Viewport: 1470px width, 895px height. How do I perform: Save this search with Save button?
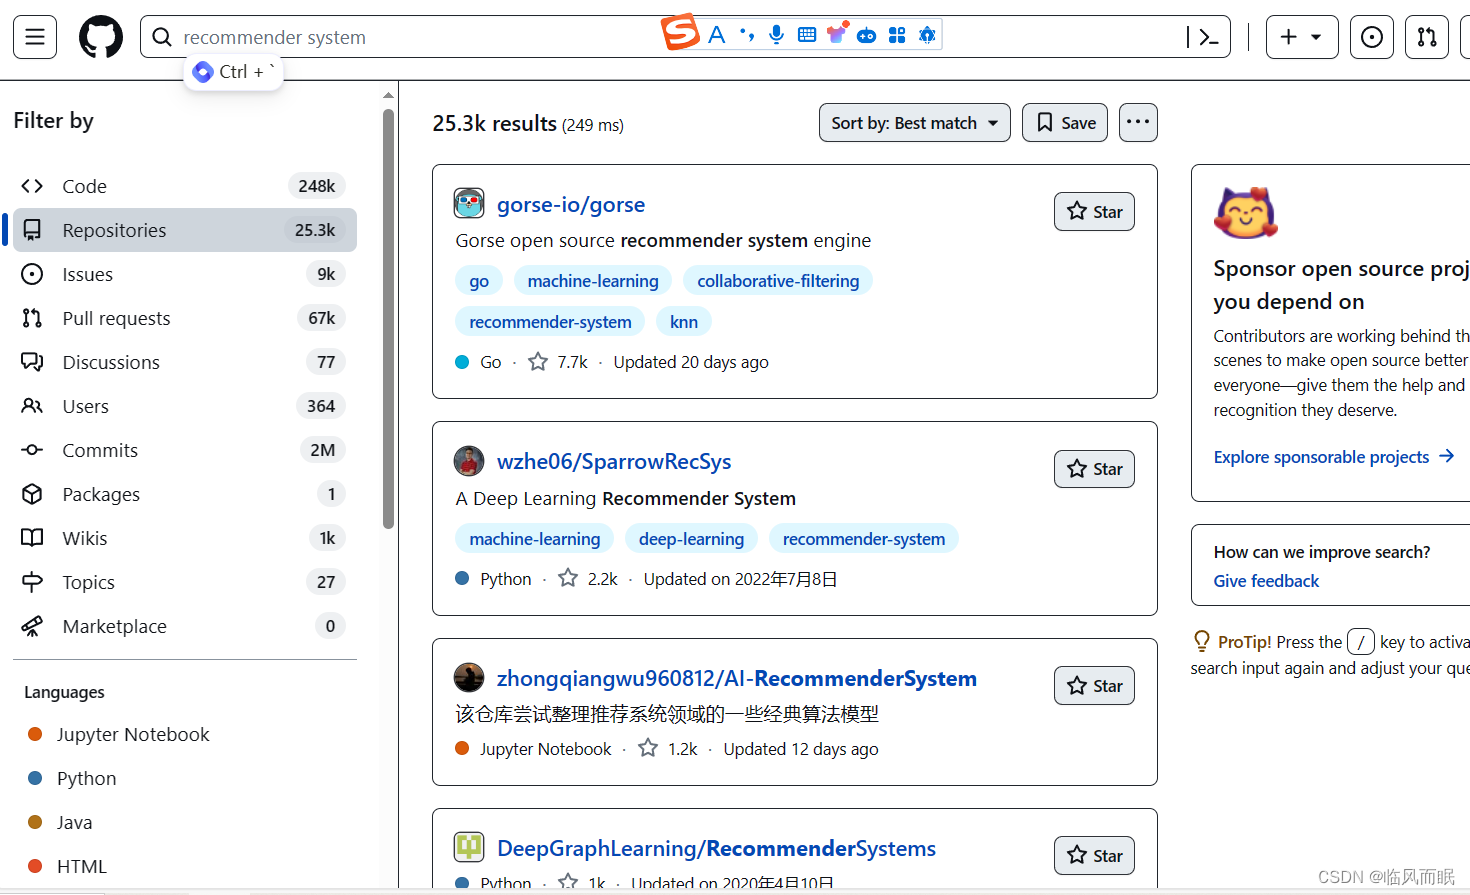[1065, 123]
